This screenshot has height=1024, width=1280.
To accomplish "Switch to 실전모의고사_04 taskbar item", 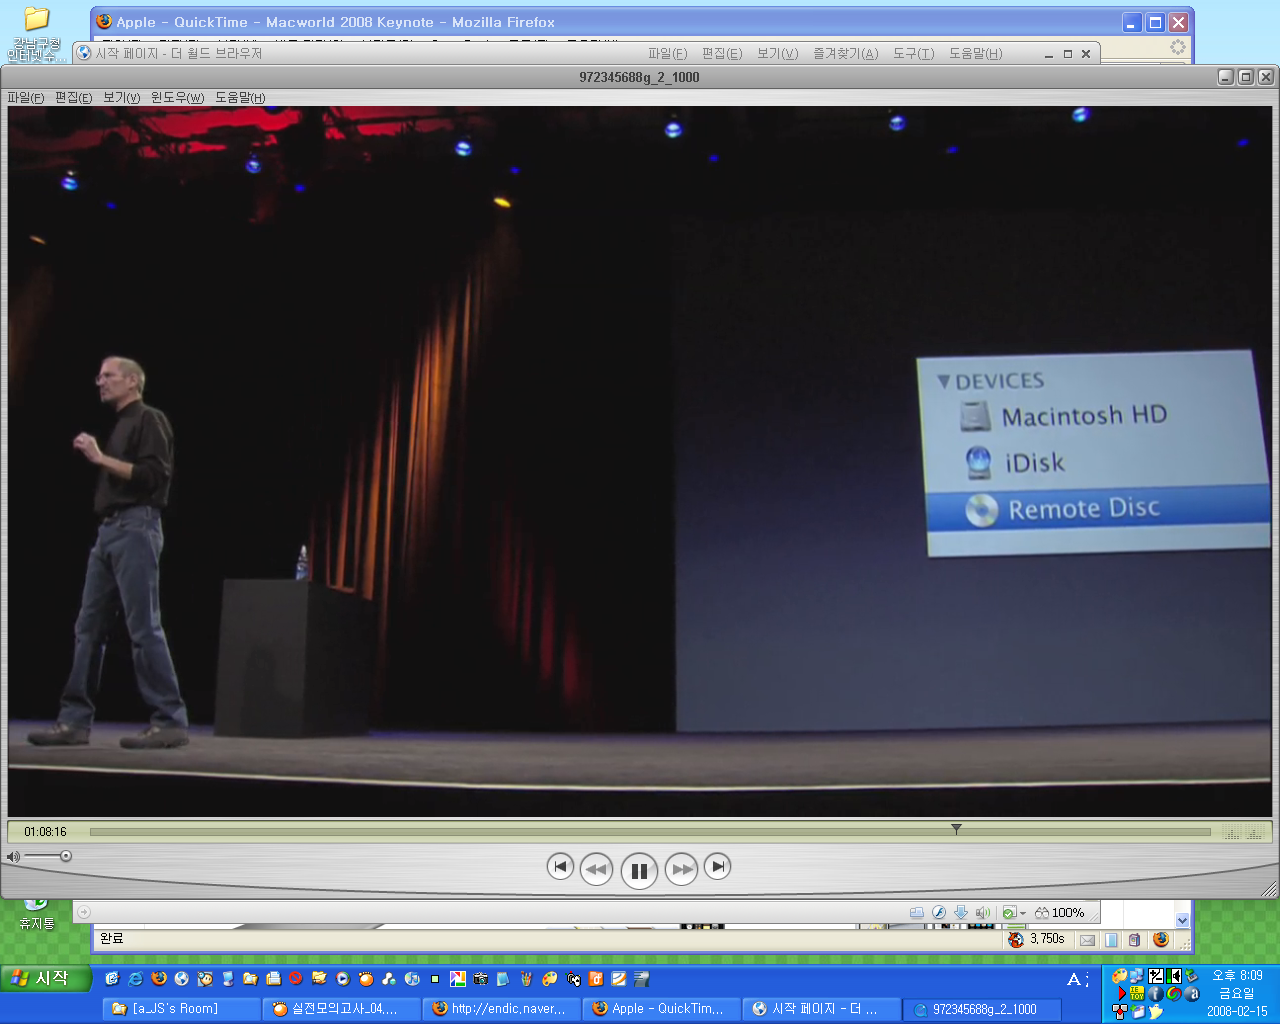I will click(340, 1008).
